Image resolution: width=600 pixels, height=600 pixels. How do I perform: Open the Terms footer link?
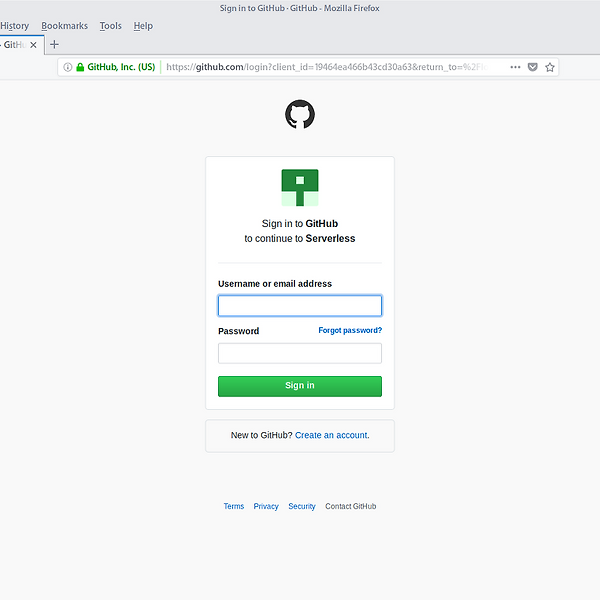click(234, 506)
